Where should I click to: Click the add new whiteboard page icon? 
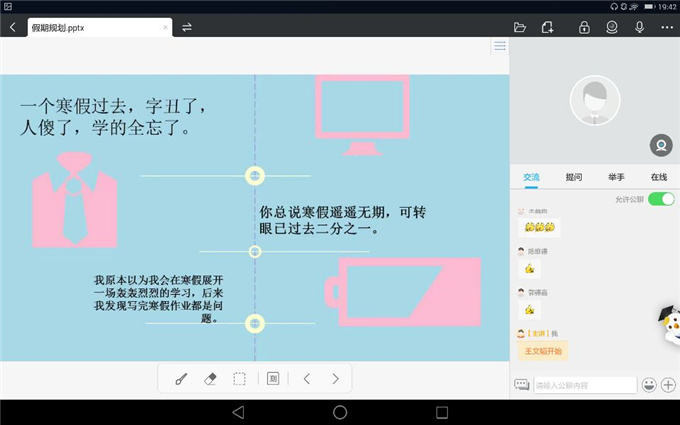(x=549, y=27)
